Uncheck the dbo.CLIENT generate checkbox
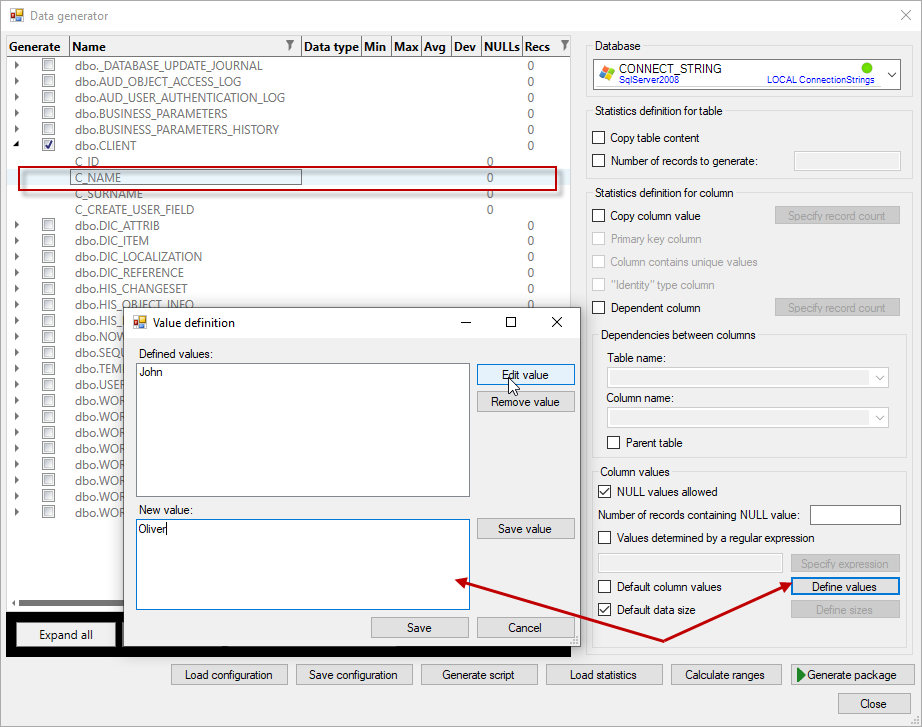Image resolution: width=922 pixels, height=727 pixels. click(49, 145)
